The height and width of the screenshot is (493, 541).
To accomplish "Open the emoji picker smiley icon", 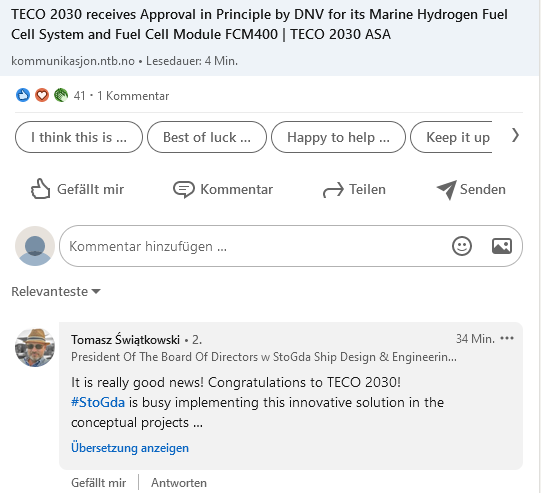I will click(462, 246).
